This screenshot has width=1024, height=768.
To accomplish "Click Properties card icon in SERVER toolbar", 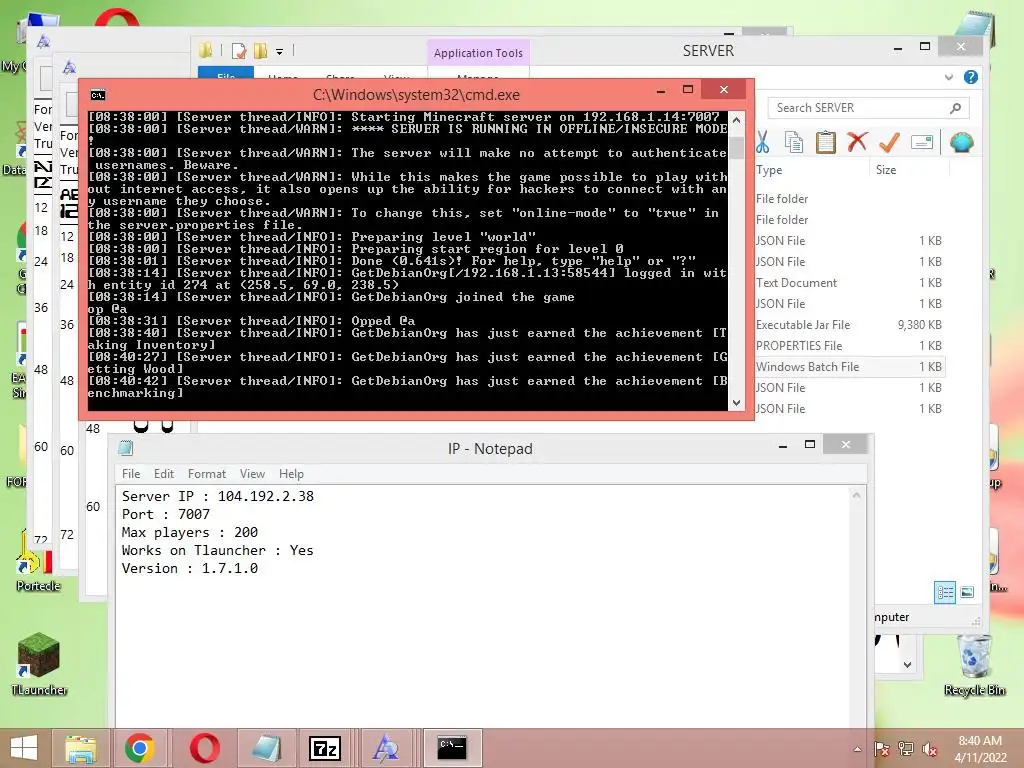I will pyautogui.click(x=921, y=142).
